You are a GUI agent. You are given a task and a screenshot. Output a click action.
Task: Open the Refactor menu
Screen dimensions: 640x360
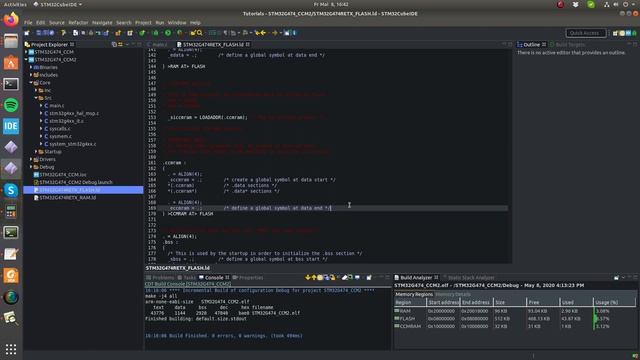click(78, 22)
